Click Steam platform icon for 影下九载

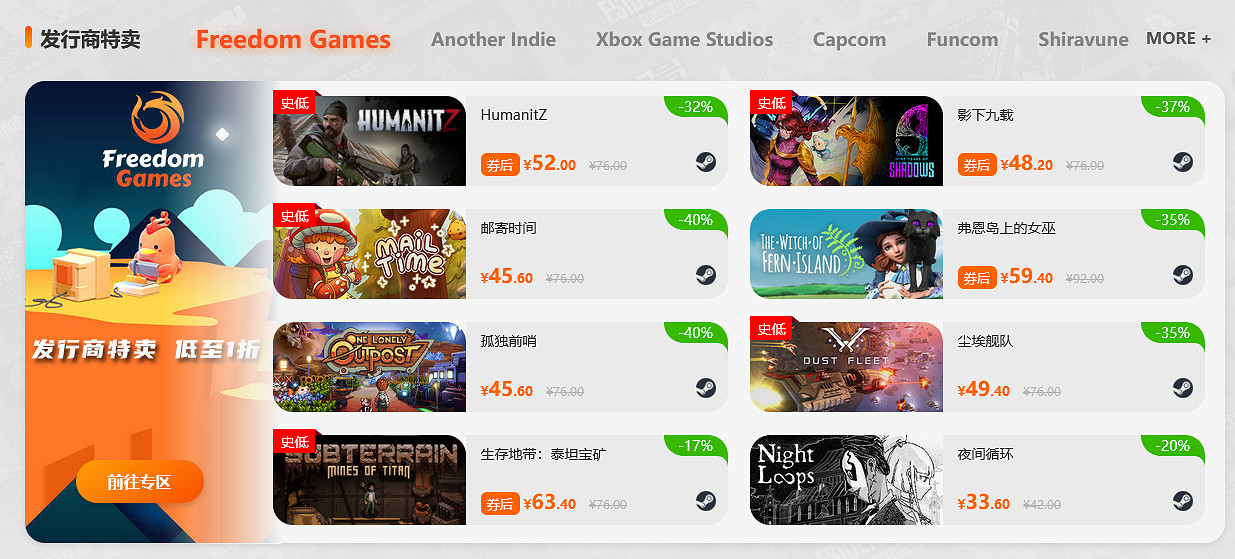tap(1183, 162)
